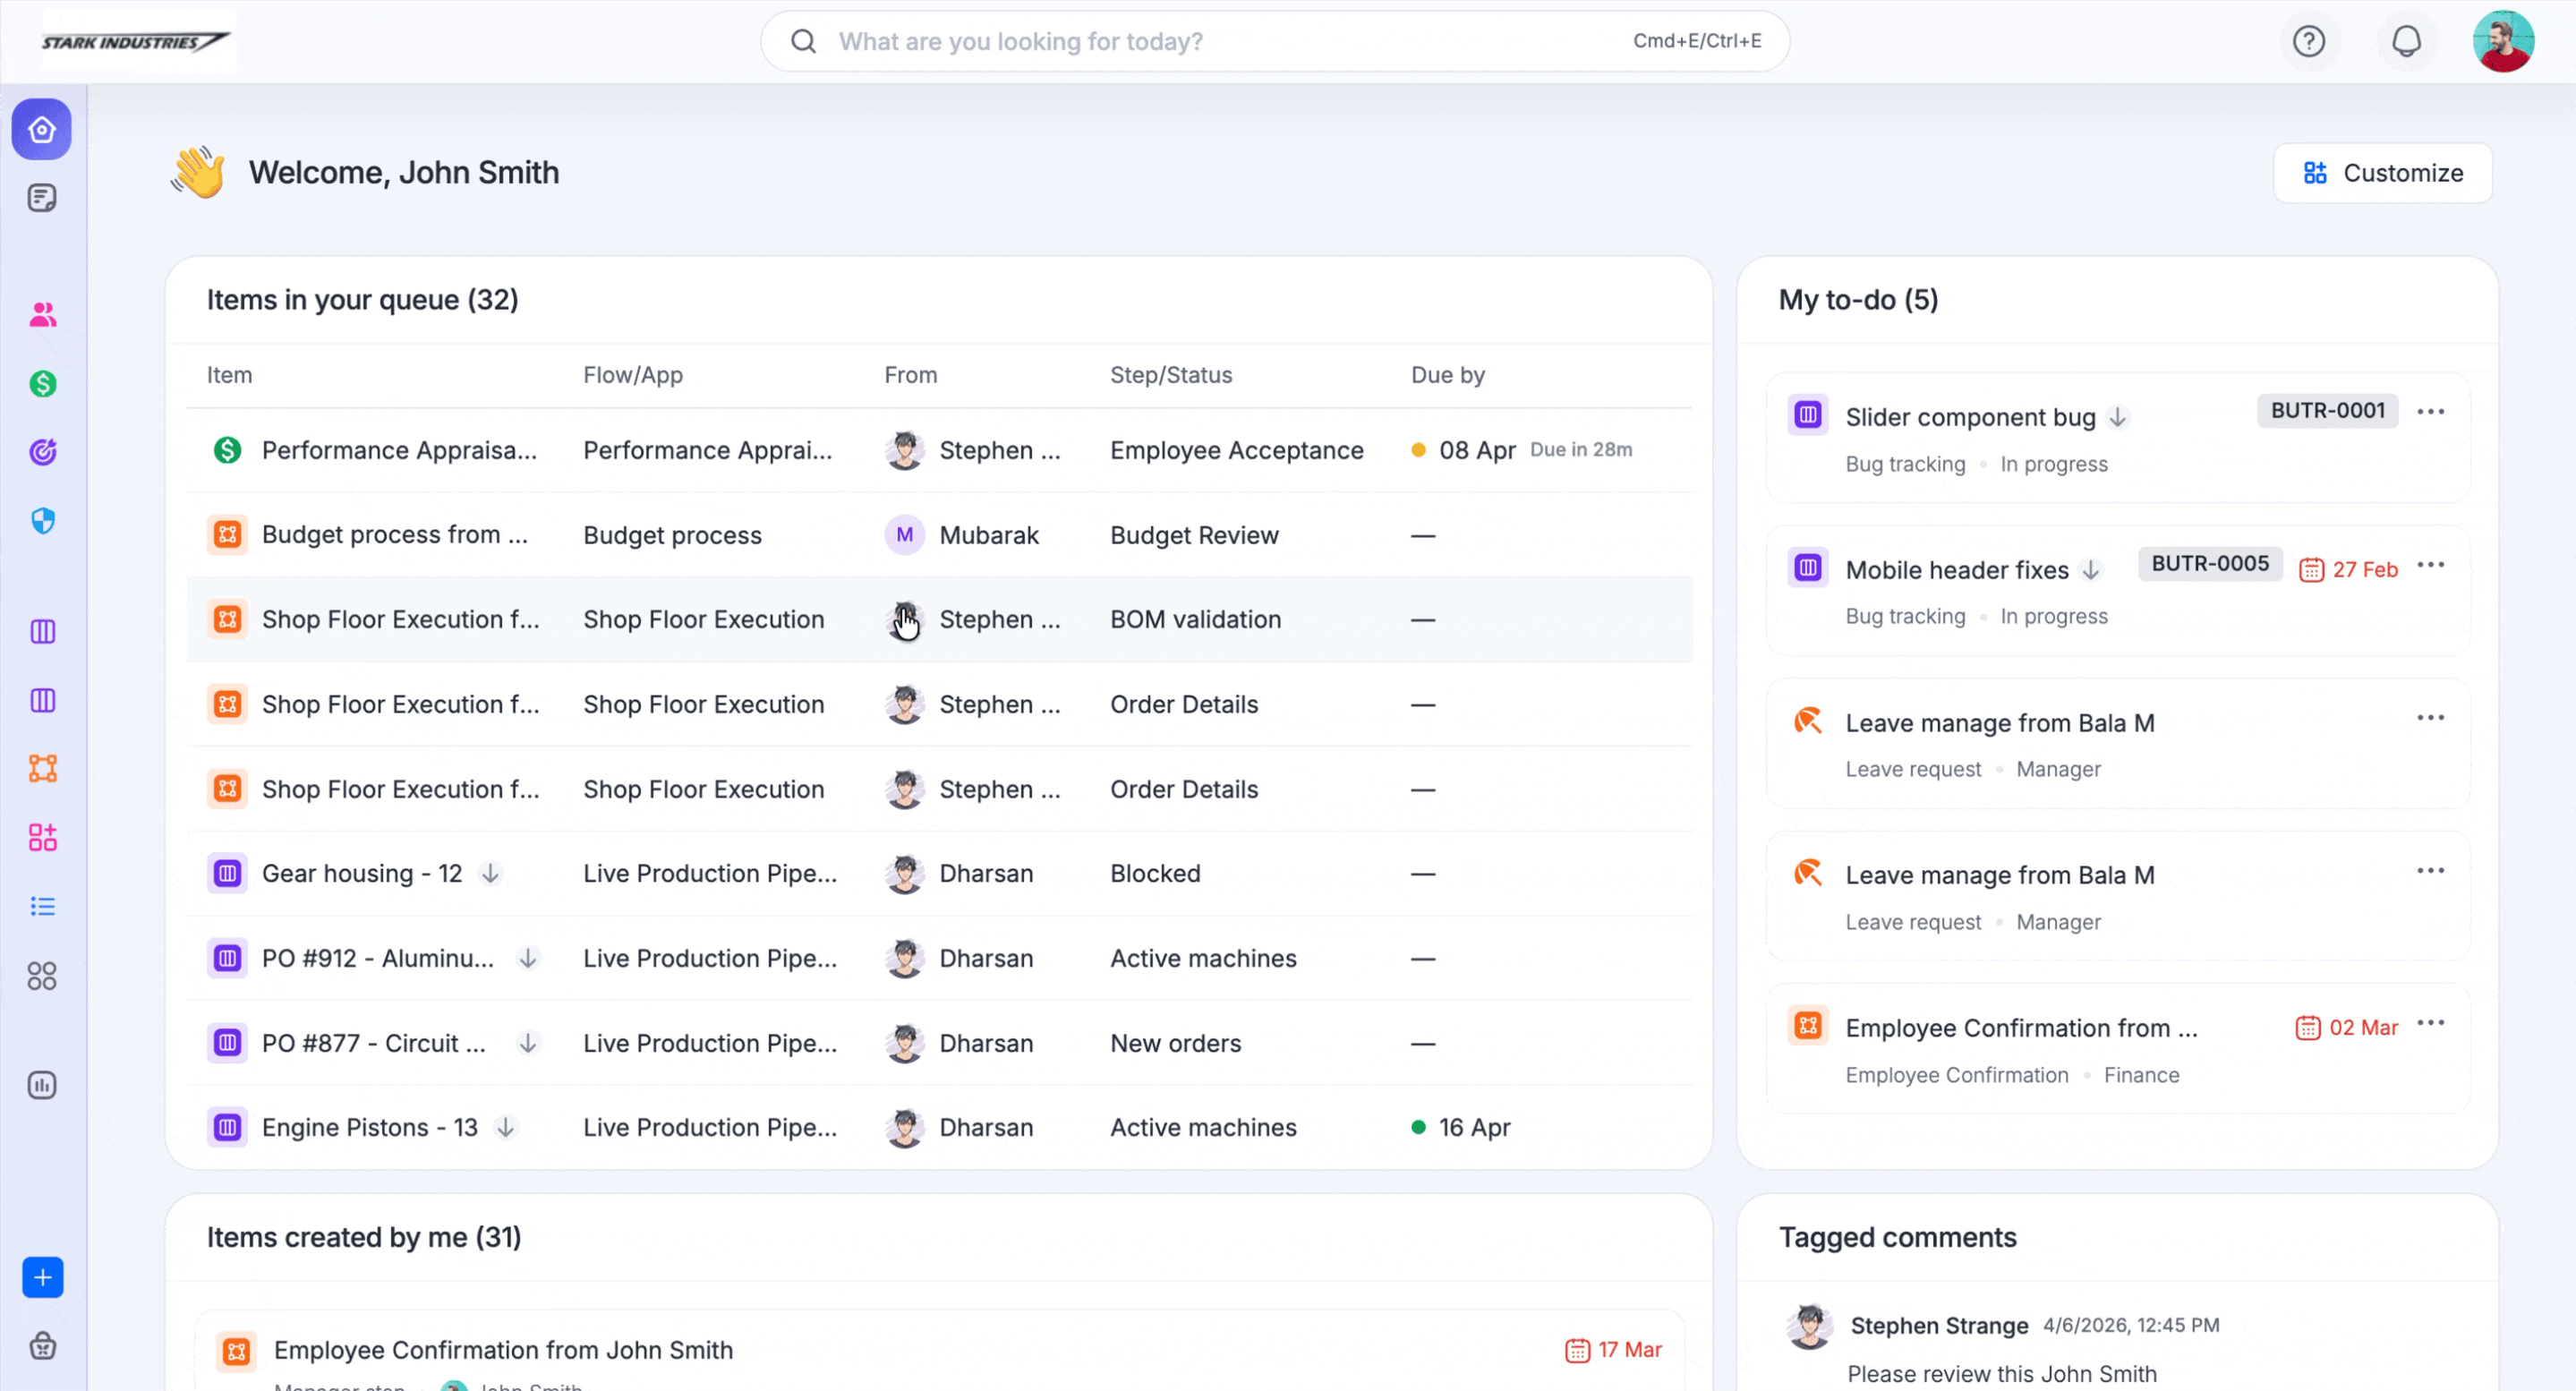Open options for Slider component bug
The height and width of the screenshot is (1391, 2576).
point(2430,412)
